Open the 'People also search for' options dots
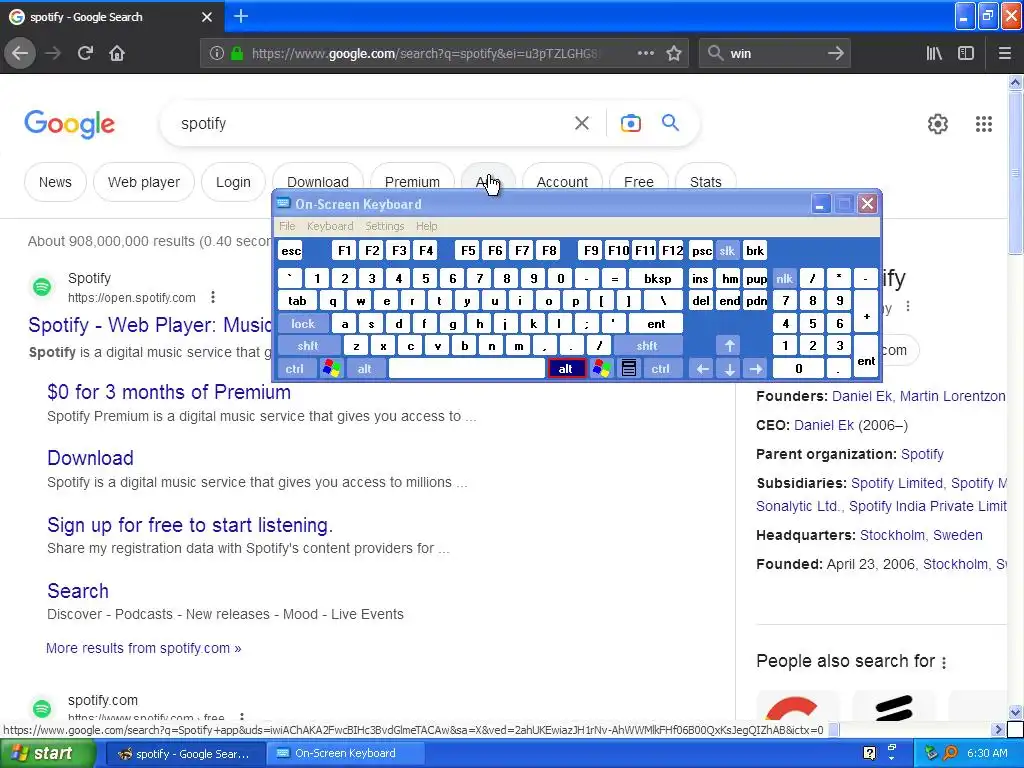The width and height of the screenshot is (1024, 768). 944,662
